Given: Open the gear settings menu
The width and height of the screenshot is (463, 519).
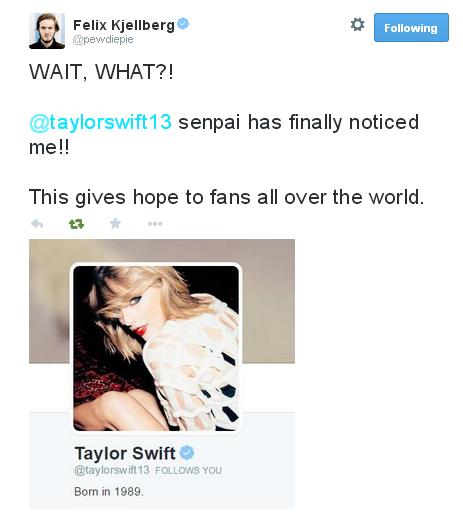Looking at the screenshot, I should pyautogui.click(x=357, y=25).
